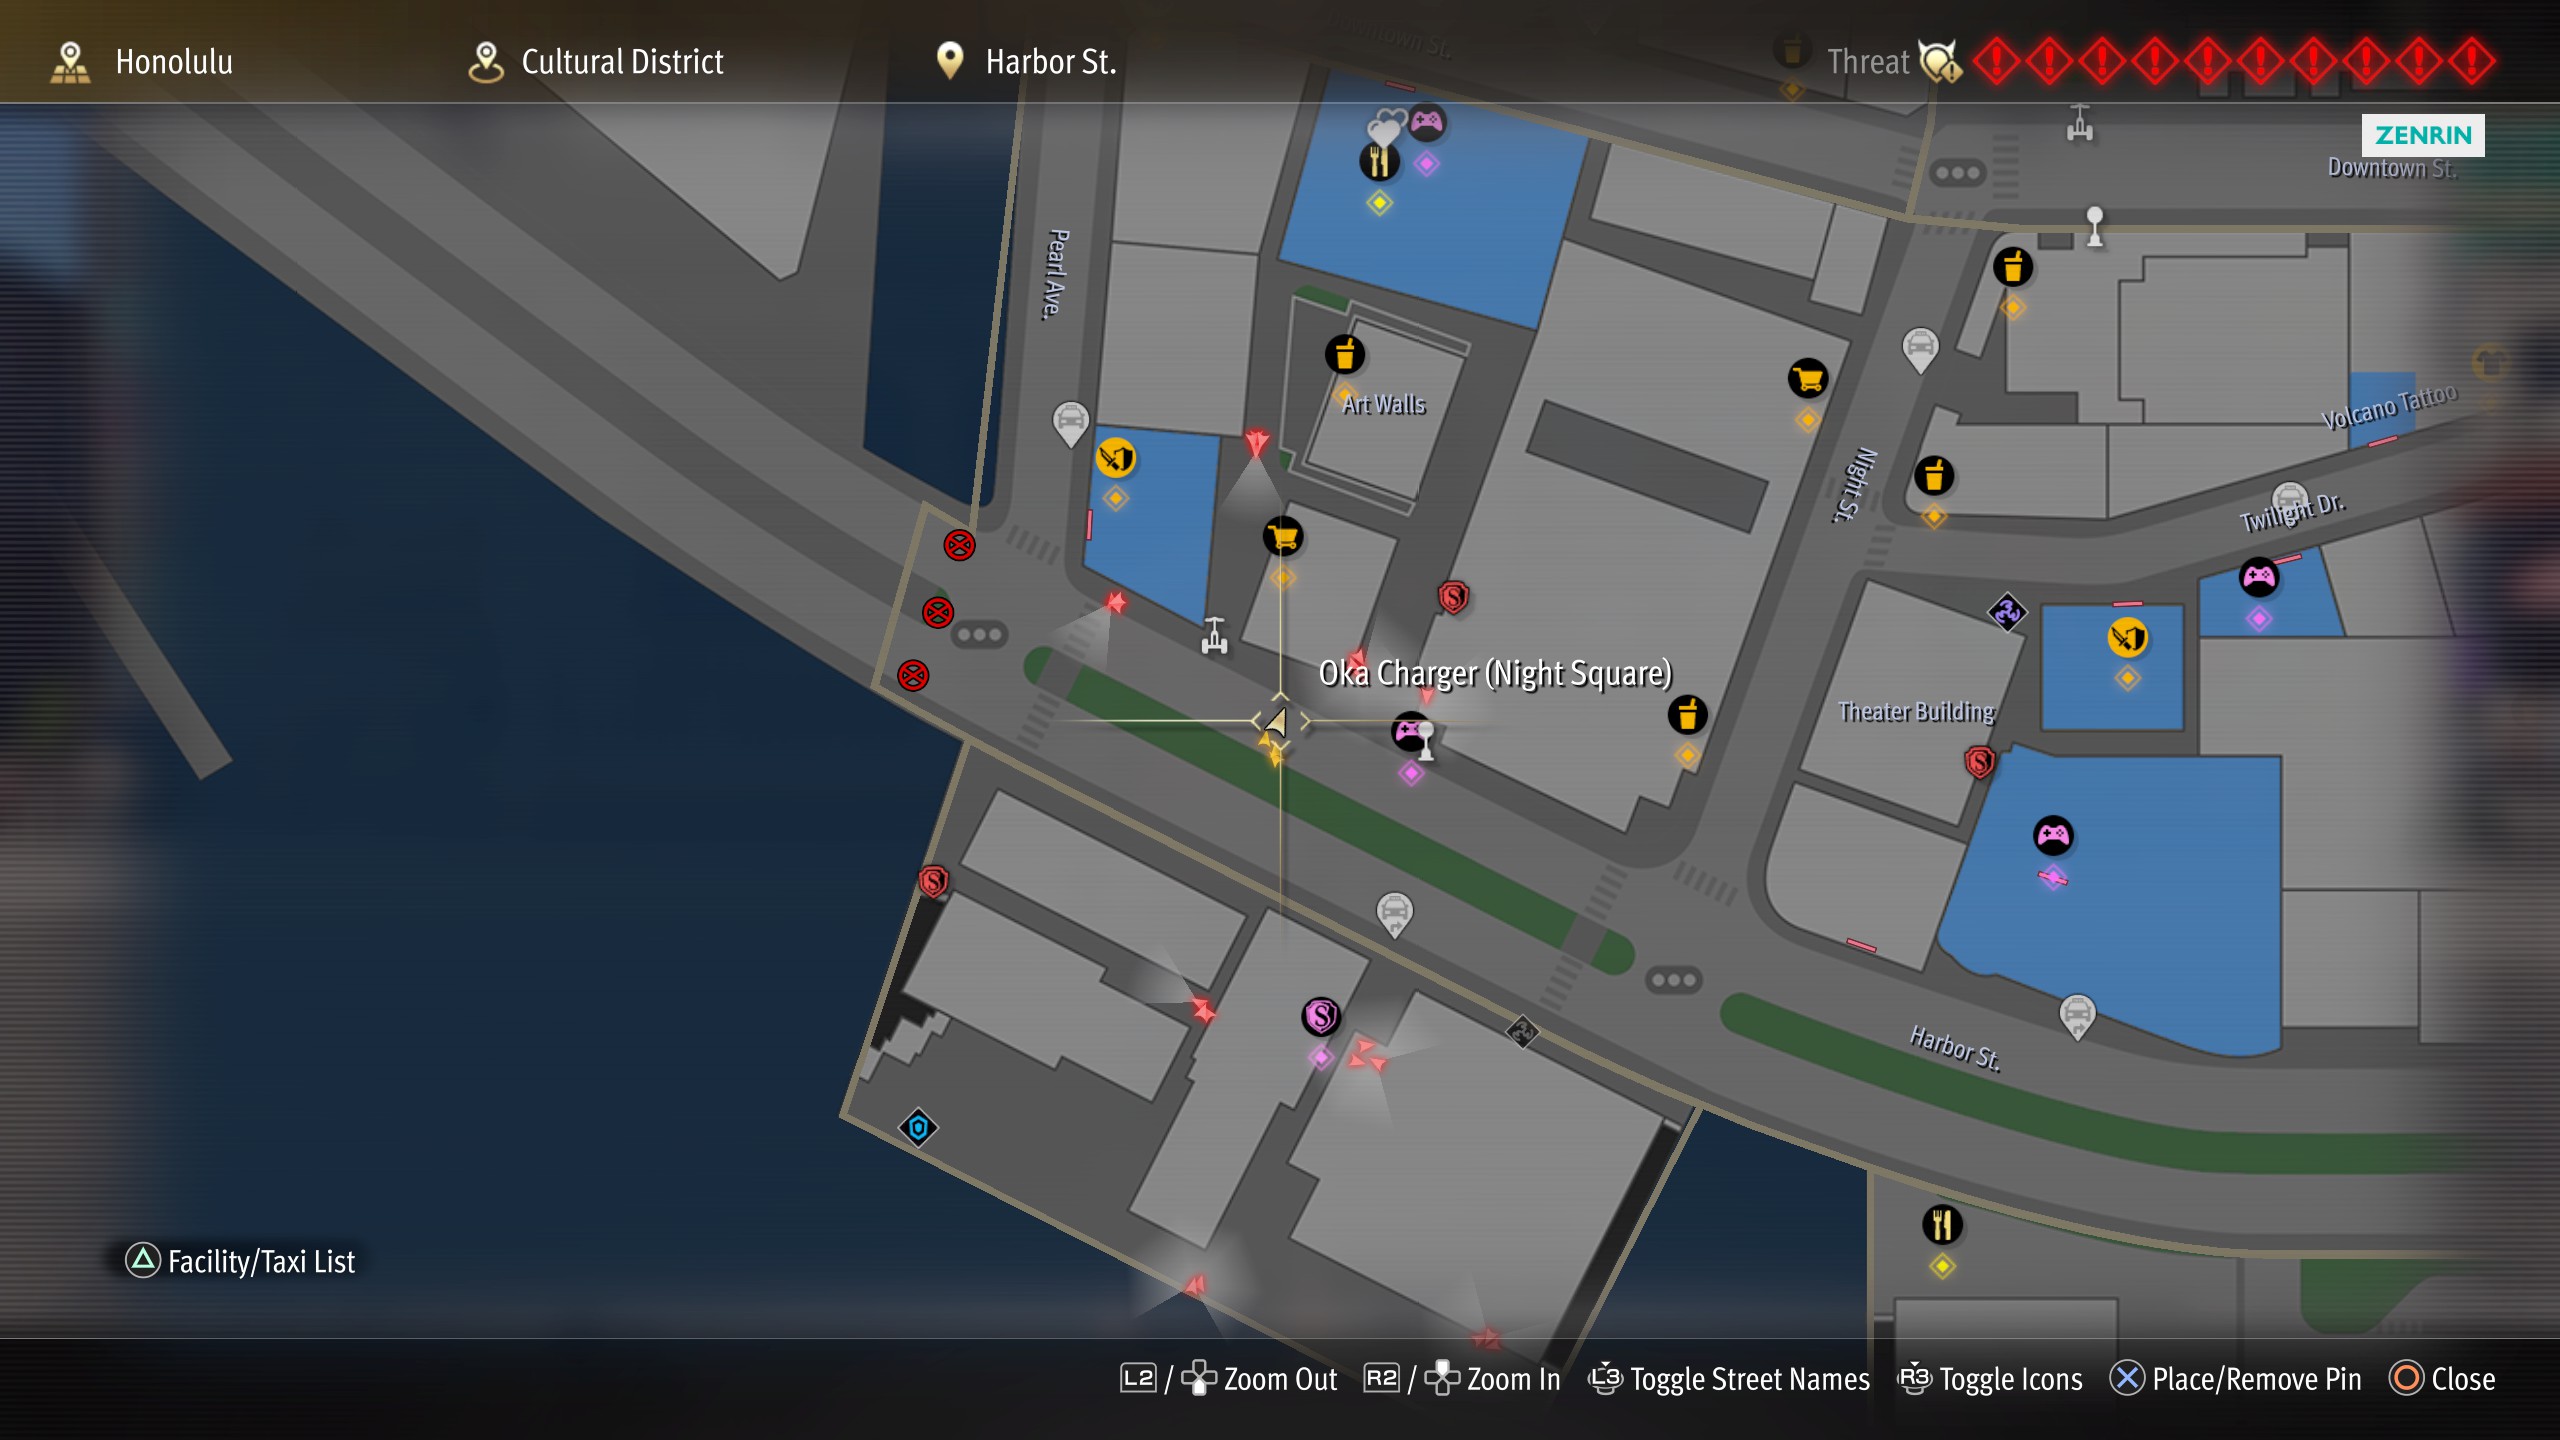Click the red shield icon beside Theater Building

[1979, 762]
